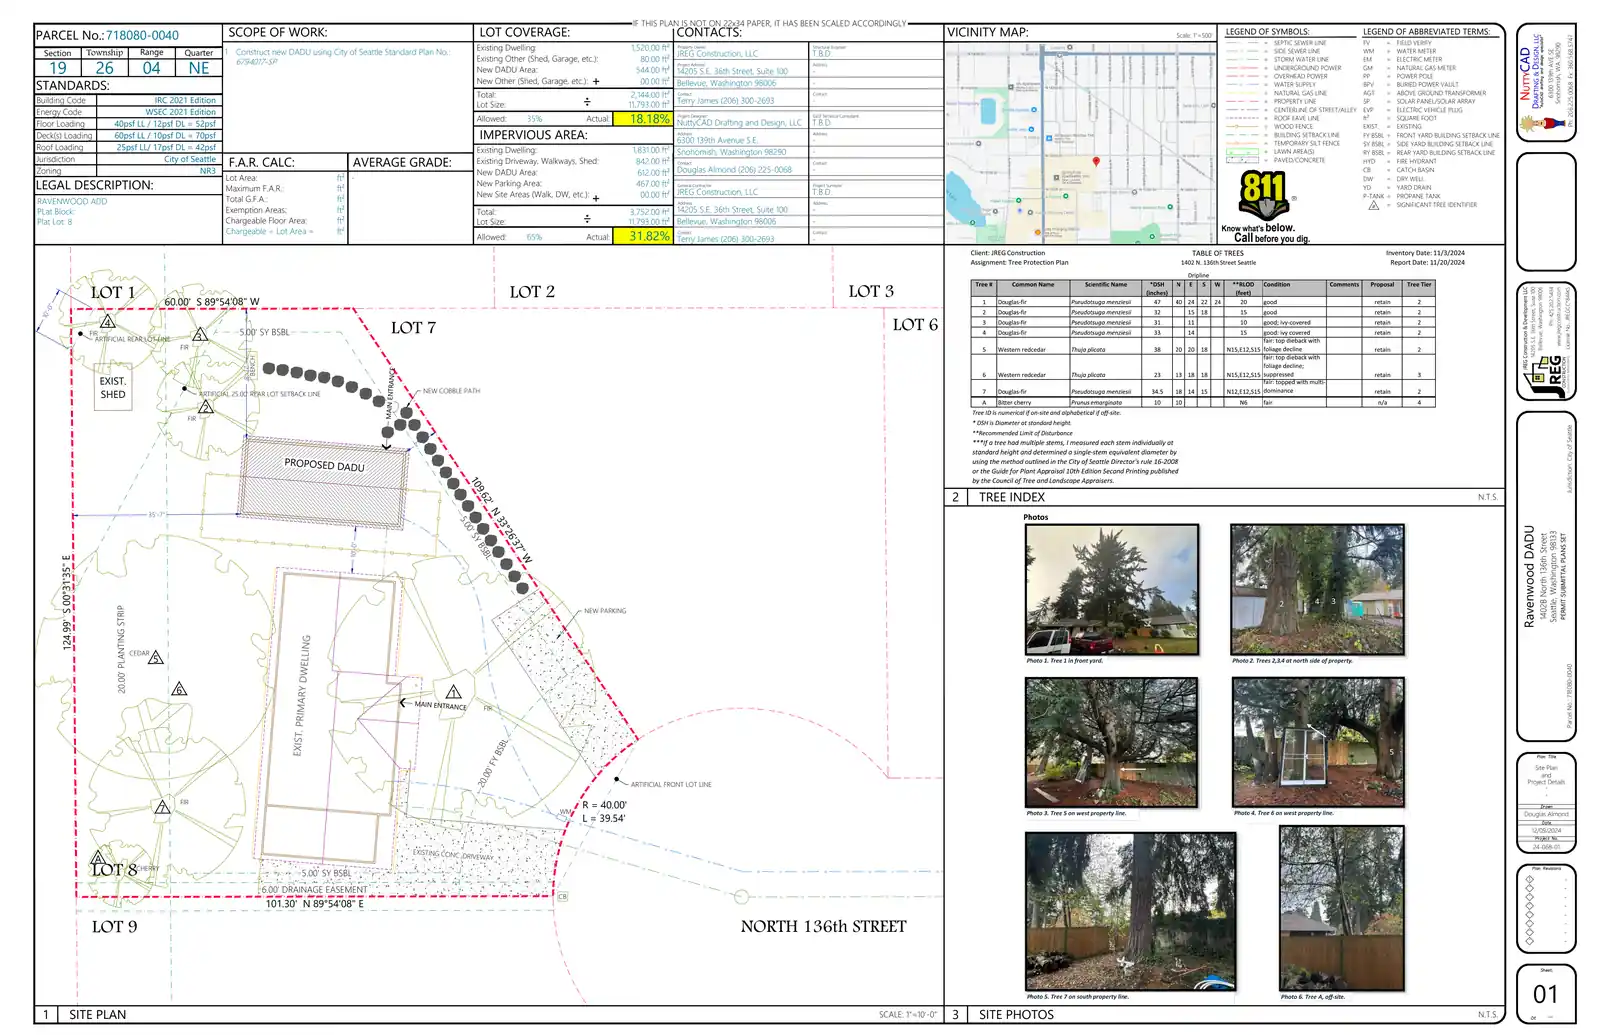Click the NORTH 136th STREET label
The width and height of the screenshot is (1600, 1035).
point(823,926)
